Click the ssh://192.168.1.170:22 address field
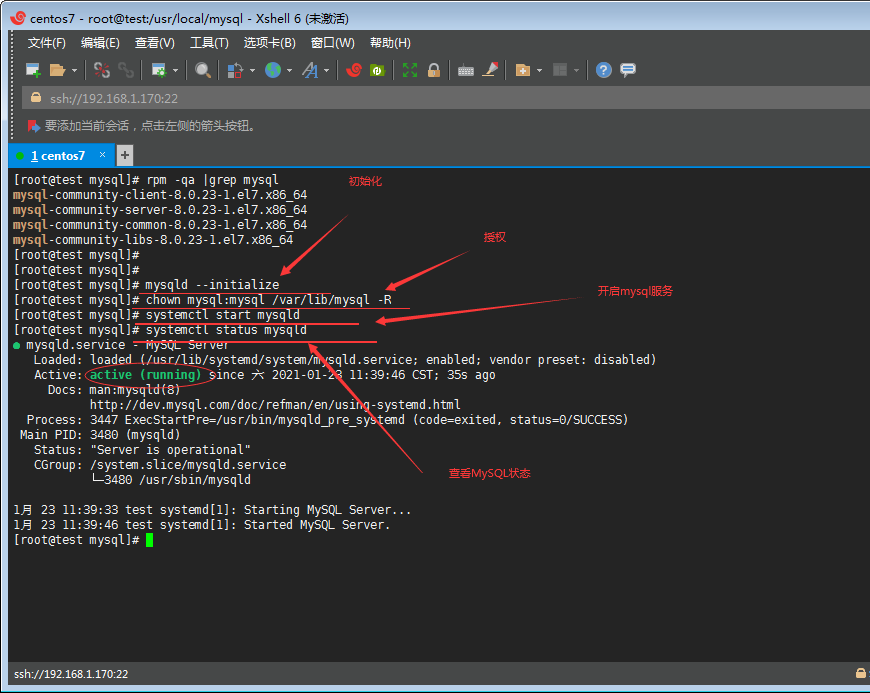The height and width of the screenshot is (693, 870). click(114, 98)
